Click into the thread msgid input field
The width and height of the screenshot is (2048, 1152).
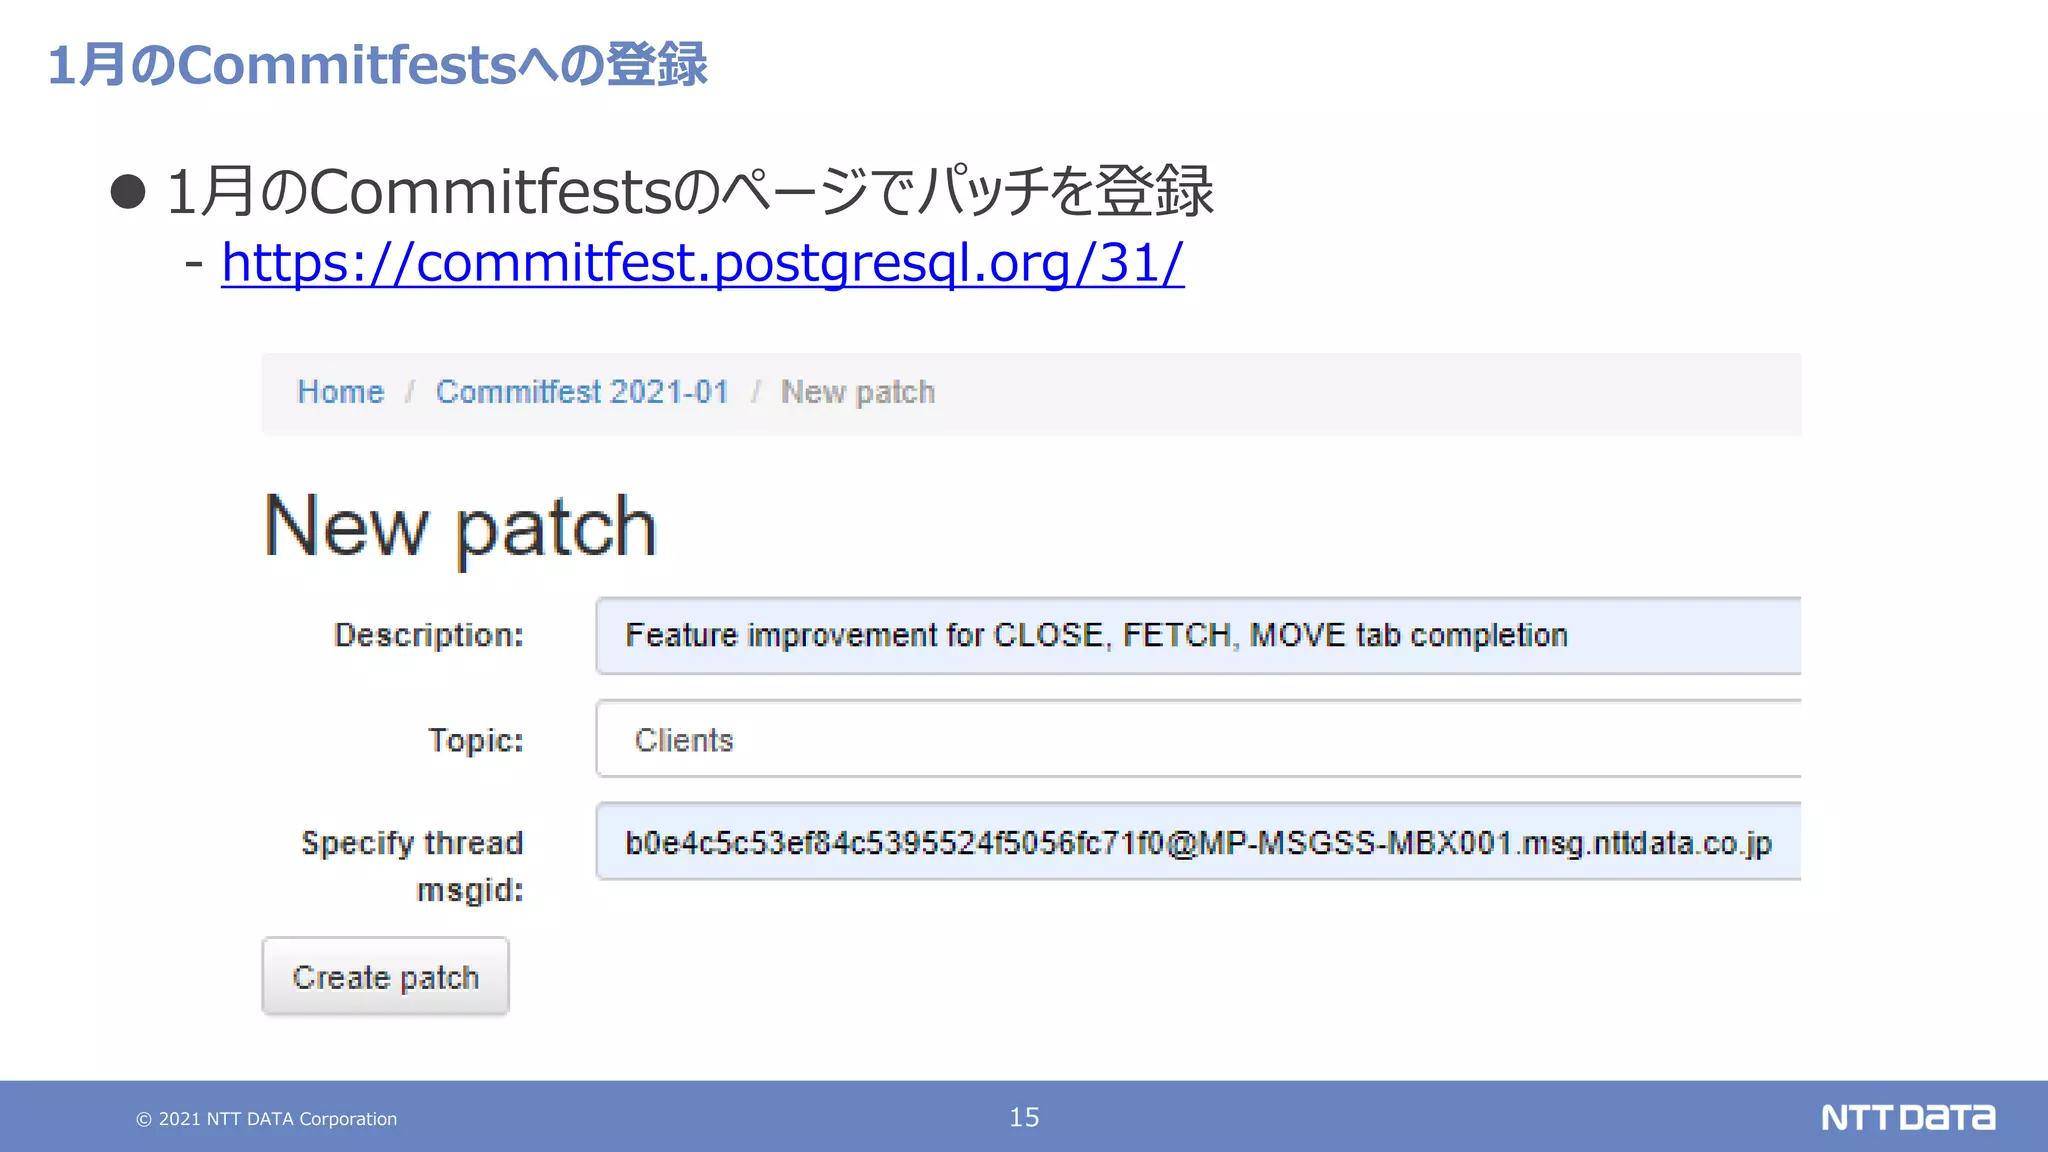[1198, 842]
